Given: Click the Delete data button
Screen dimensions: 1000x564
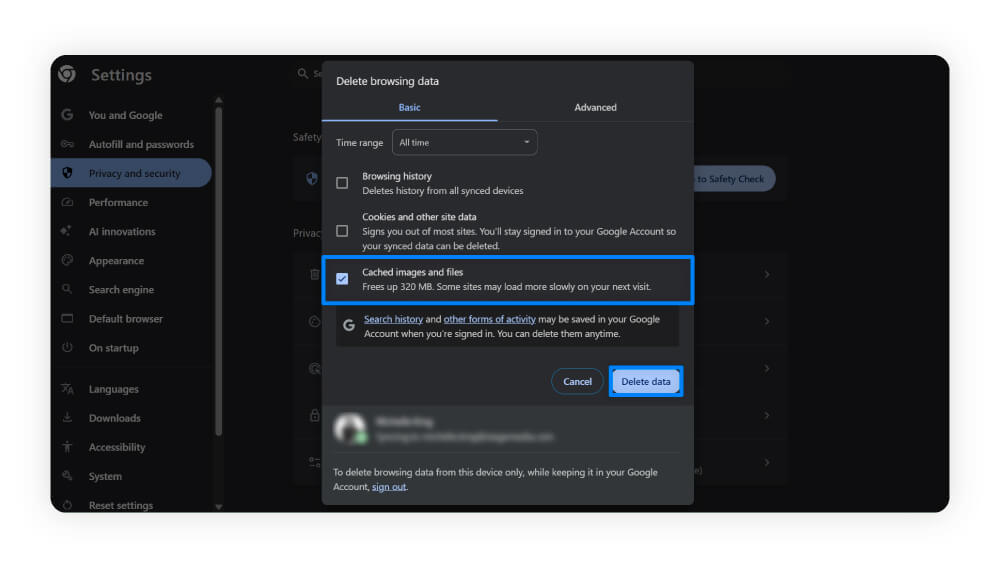Looking at the screenshot, I should [x=645, y=382].
